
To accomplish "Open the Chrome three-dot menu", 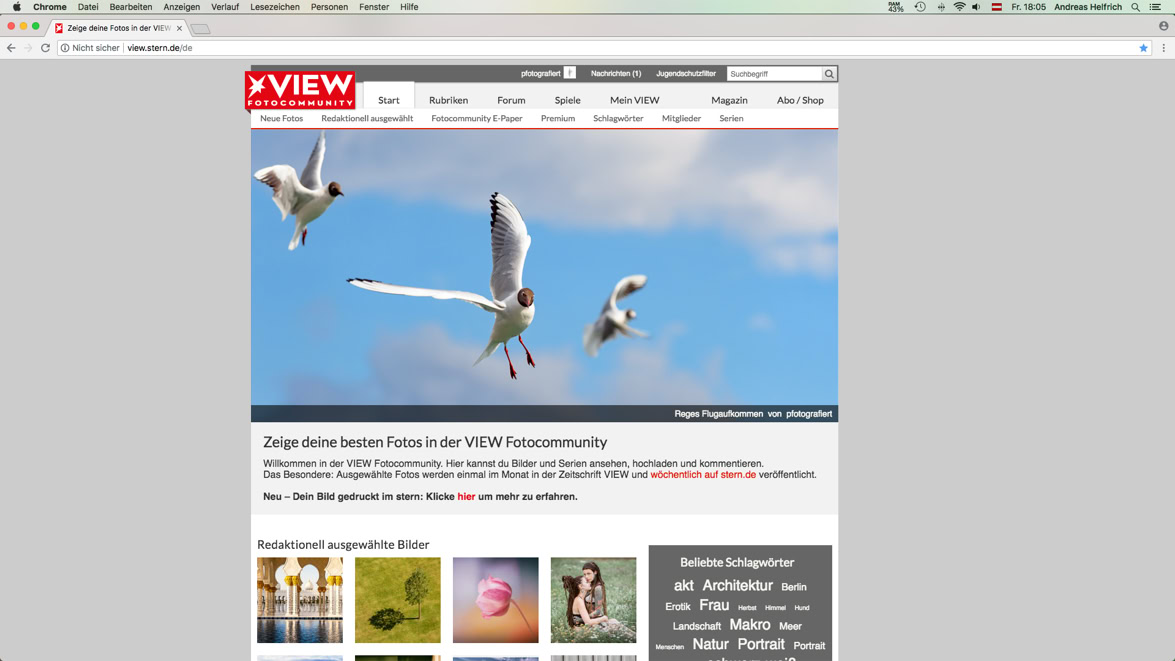I will (x=1164, y=48).
